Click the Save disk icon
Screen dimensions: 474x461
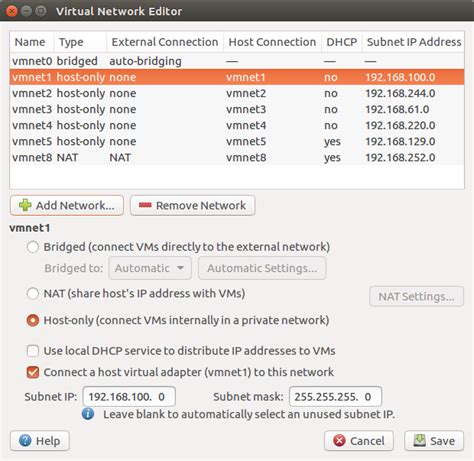click(x=419, y=441)
